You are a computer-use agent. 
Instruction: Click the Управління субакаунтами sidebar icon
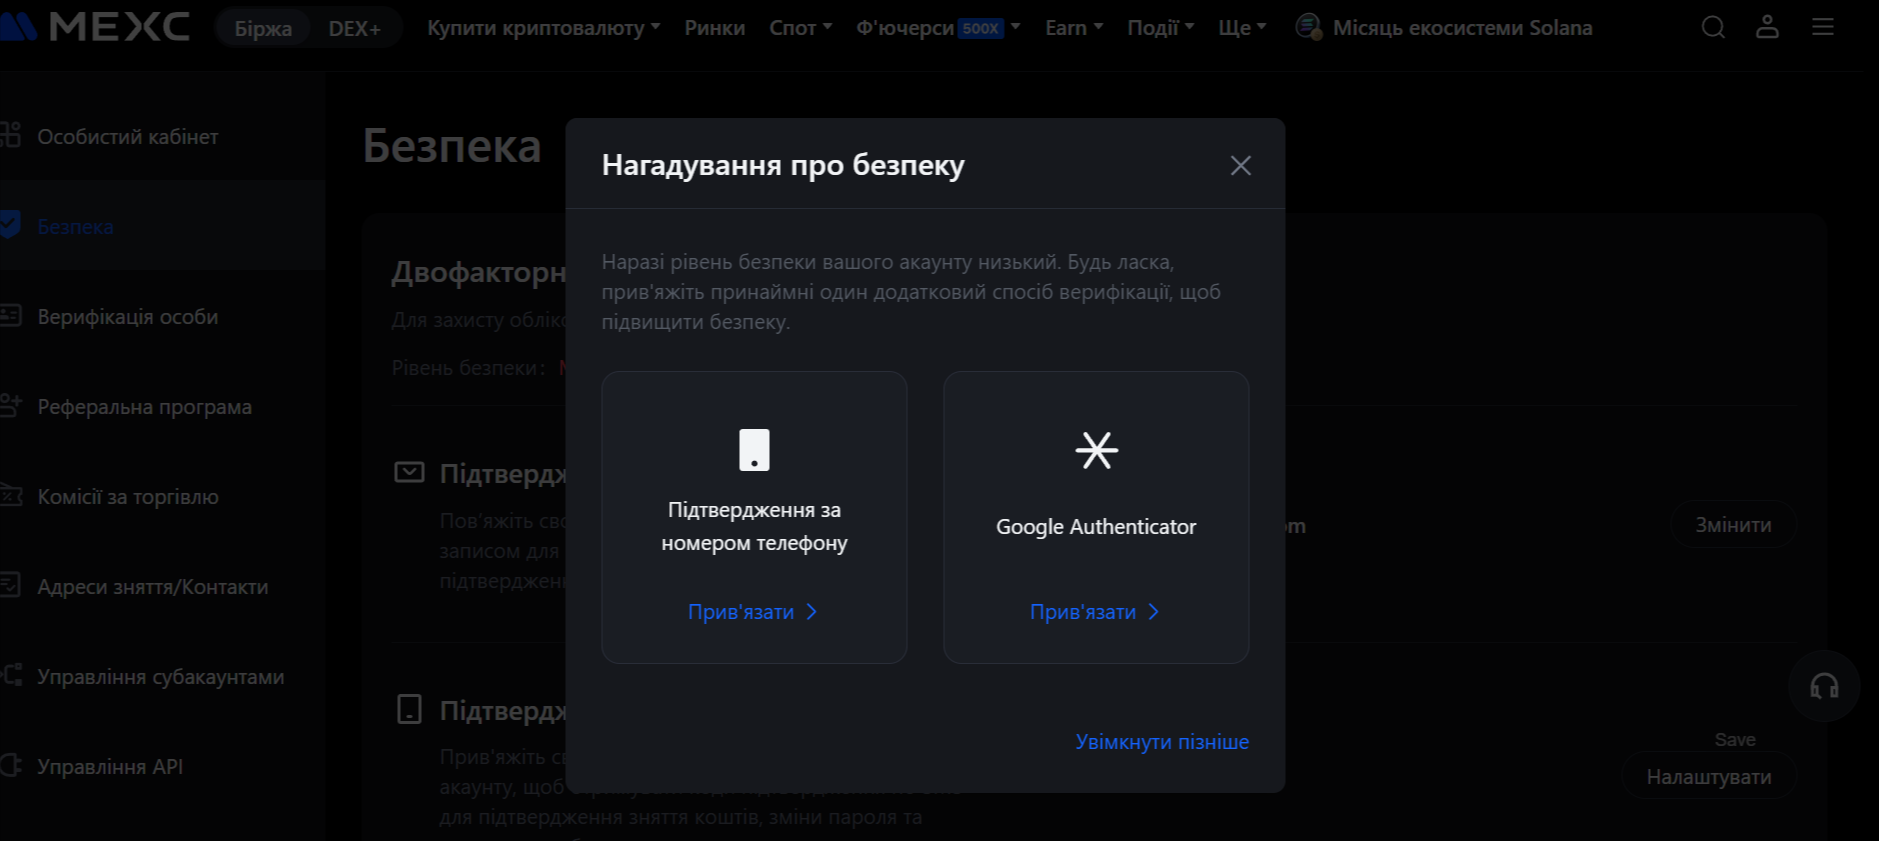tap(10, 675)
